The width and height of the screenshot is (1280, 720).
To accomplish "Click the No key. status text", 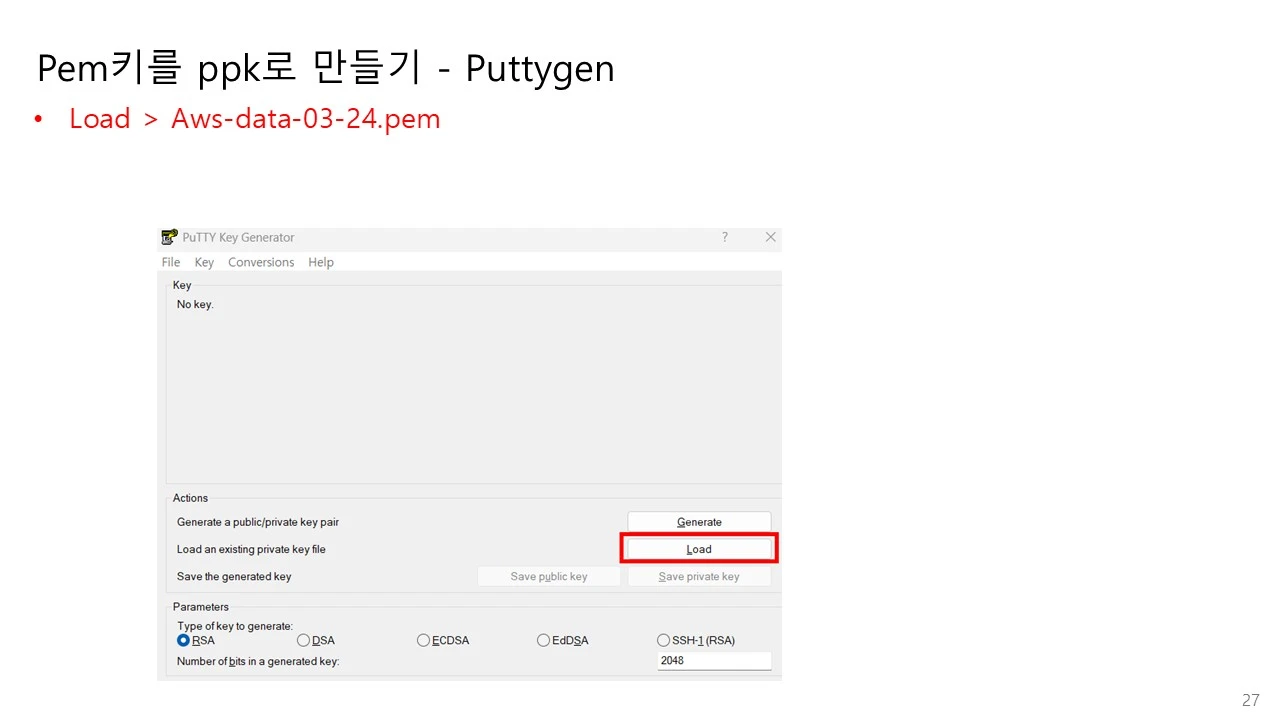I will point(194,304).
